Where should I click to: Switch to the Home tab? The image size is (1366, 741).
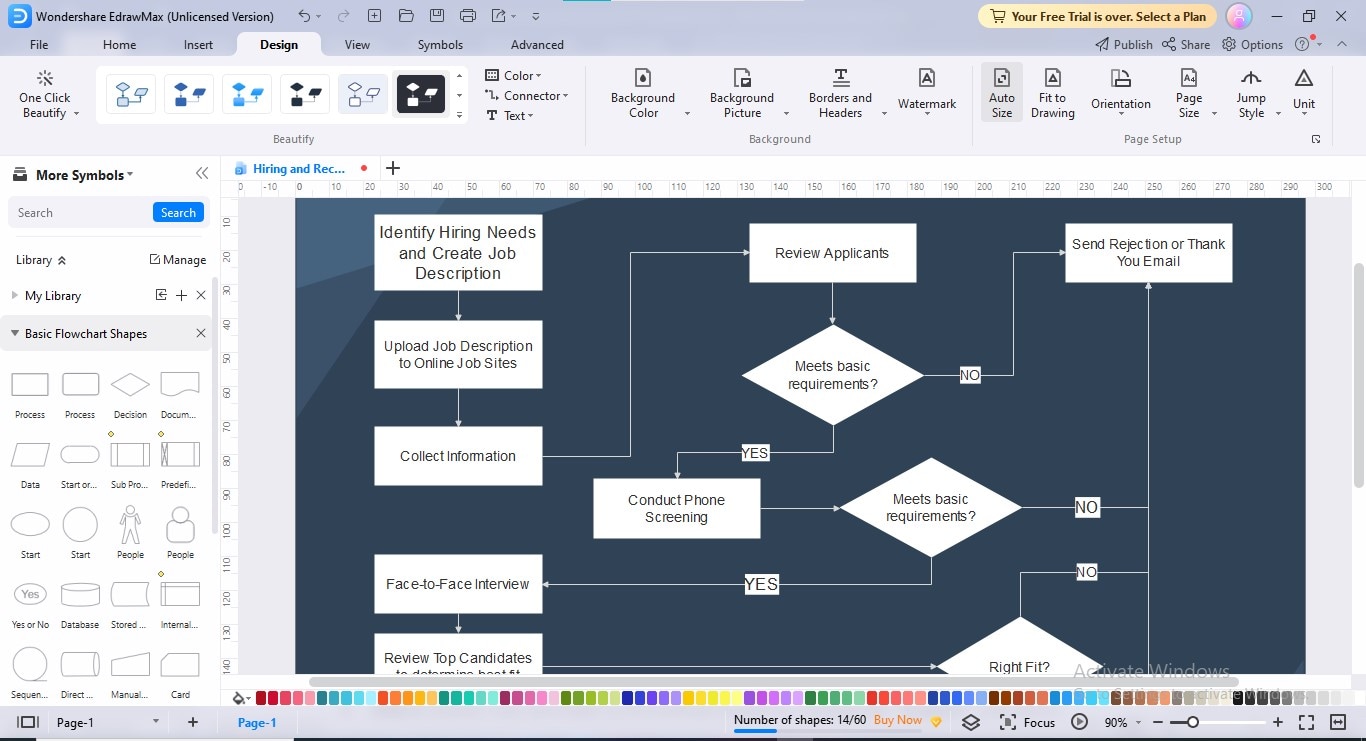pos(119,44)
